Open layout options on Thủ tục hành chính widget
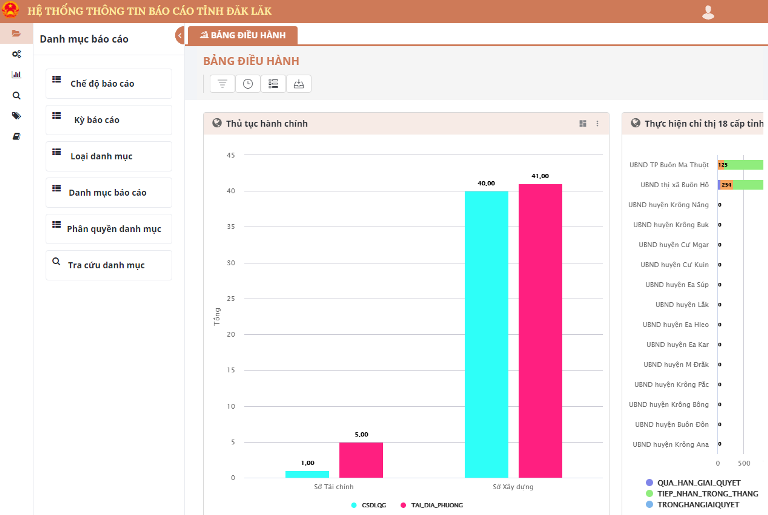This screenshot has width=768, height=515. point(582,124)
